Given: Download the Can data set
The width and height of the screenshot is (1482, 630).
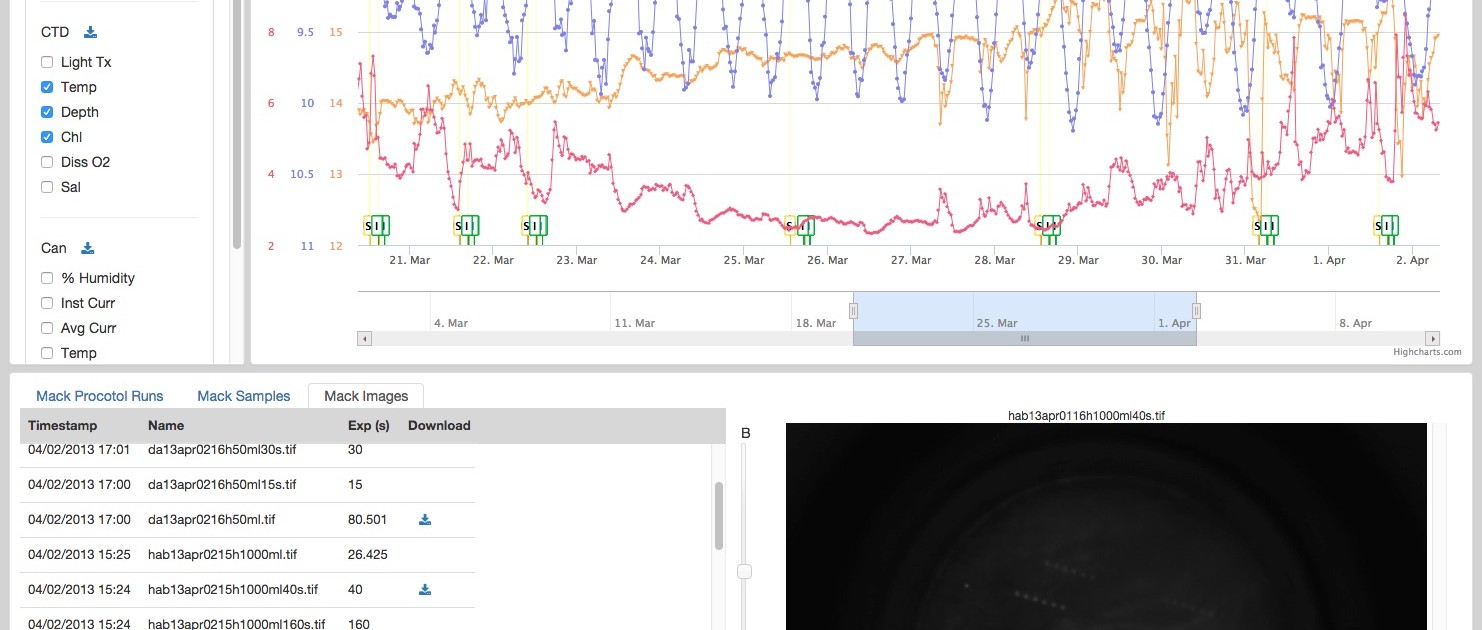Looking at the screenshot, I should click(87, 248).
